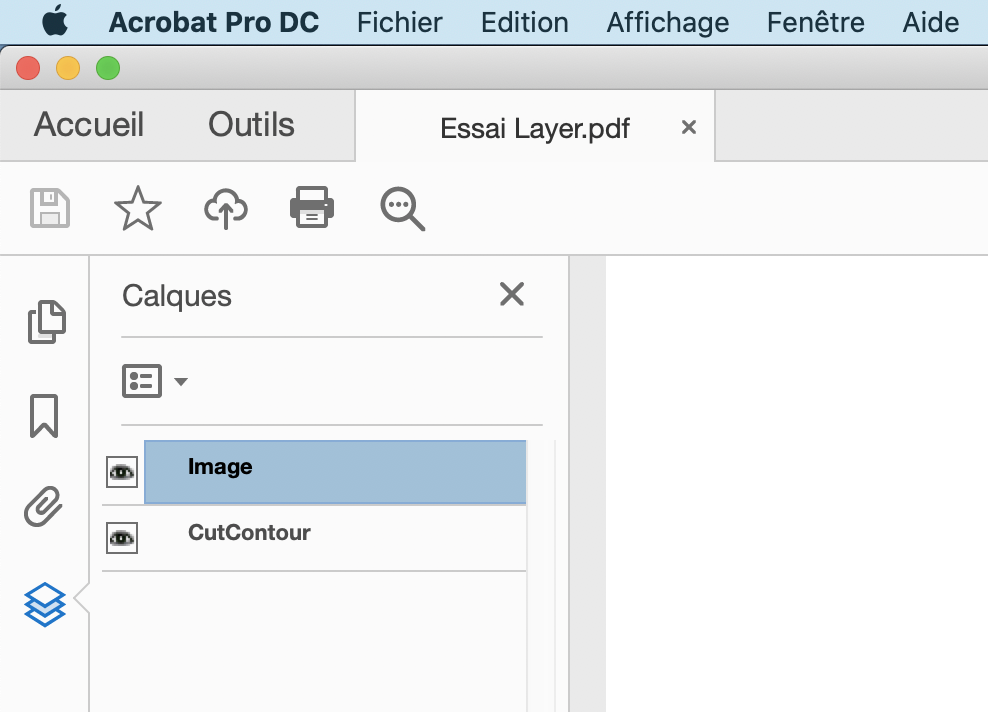Open the Find text magnifier icon
This screenshot has height=712, width=988.
[402, 209]
